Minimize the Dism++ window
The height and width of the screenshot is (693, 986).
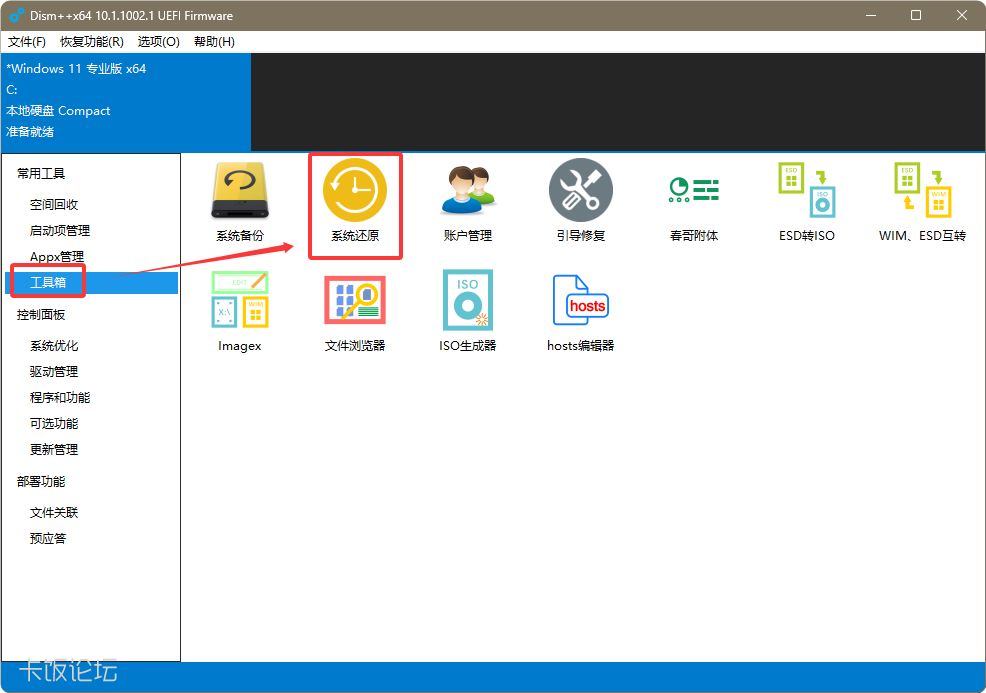click(x=871, y=15)
